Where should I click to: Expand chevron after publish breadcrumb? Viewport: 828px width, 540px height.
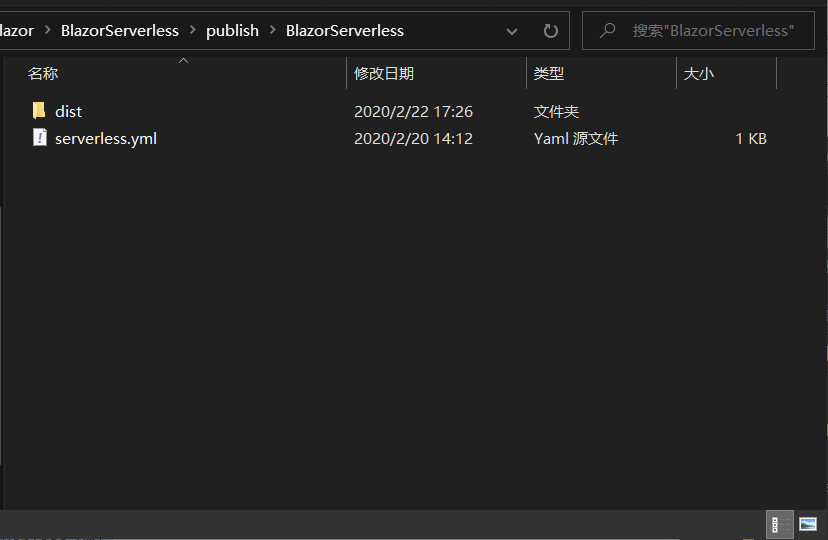pos(272,30)
